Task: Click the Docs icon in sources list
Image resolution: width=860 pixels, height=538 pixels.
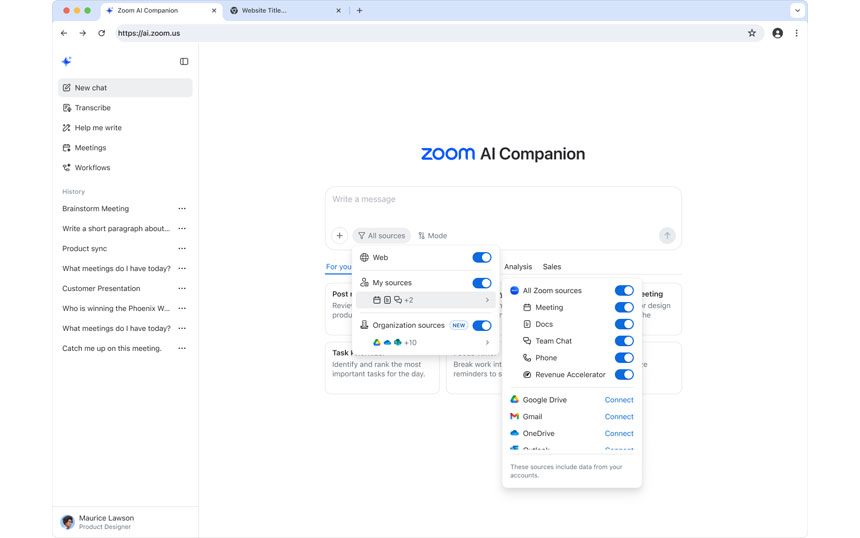Action: (x=527, y=324)
